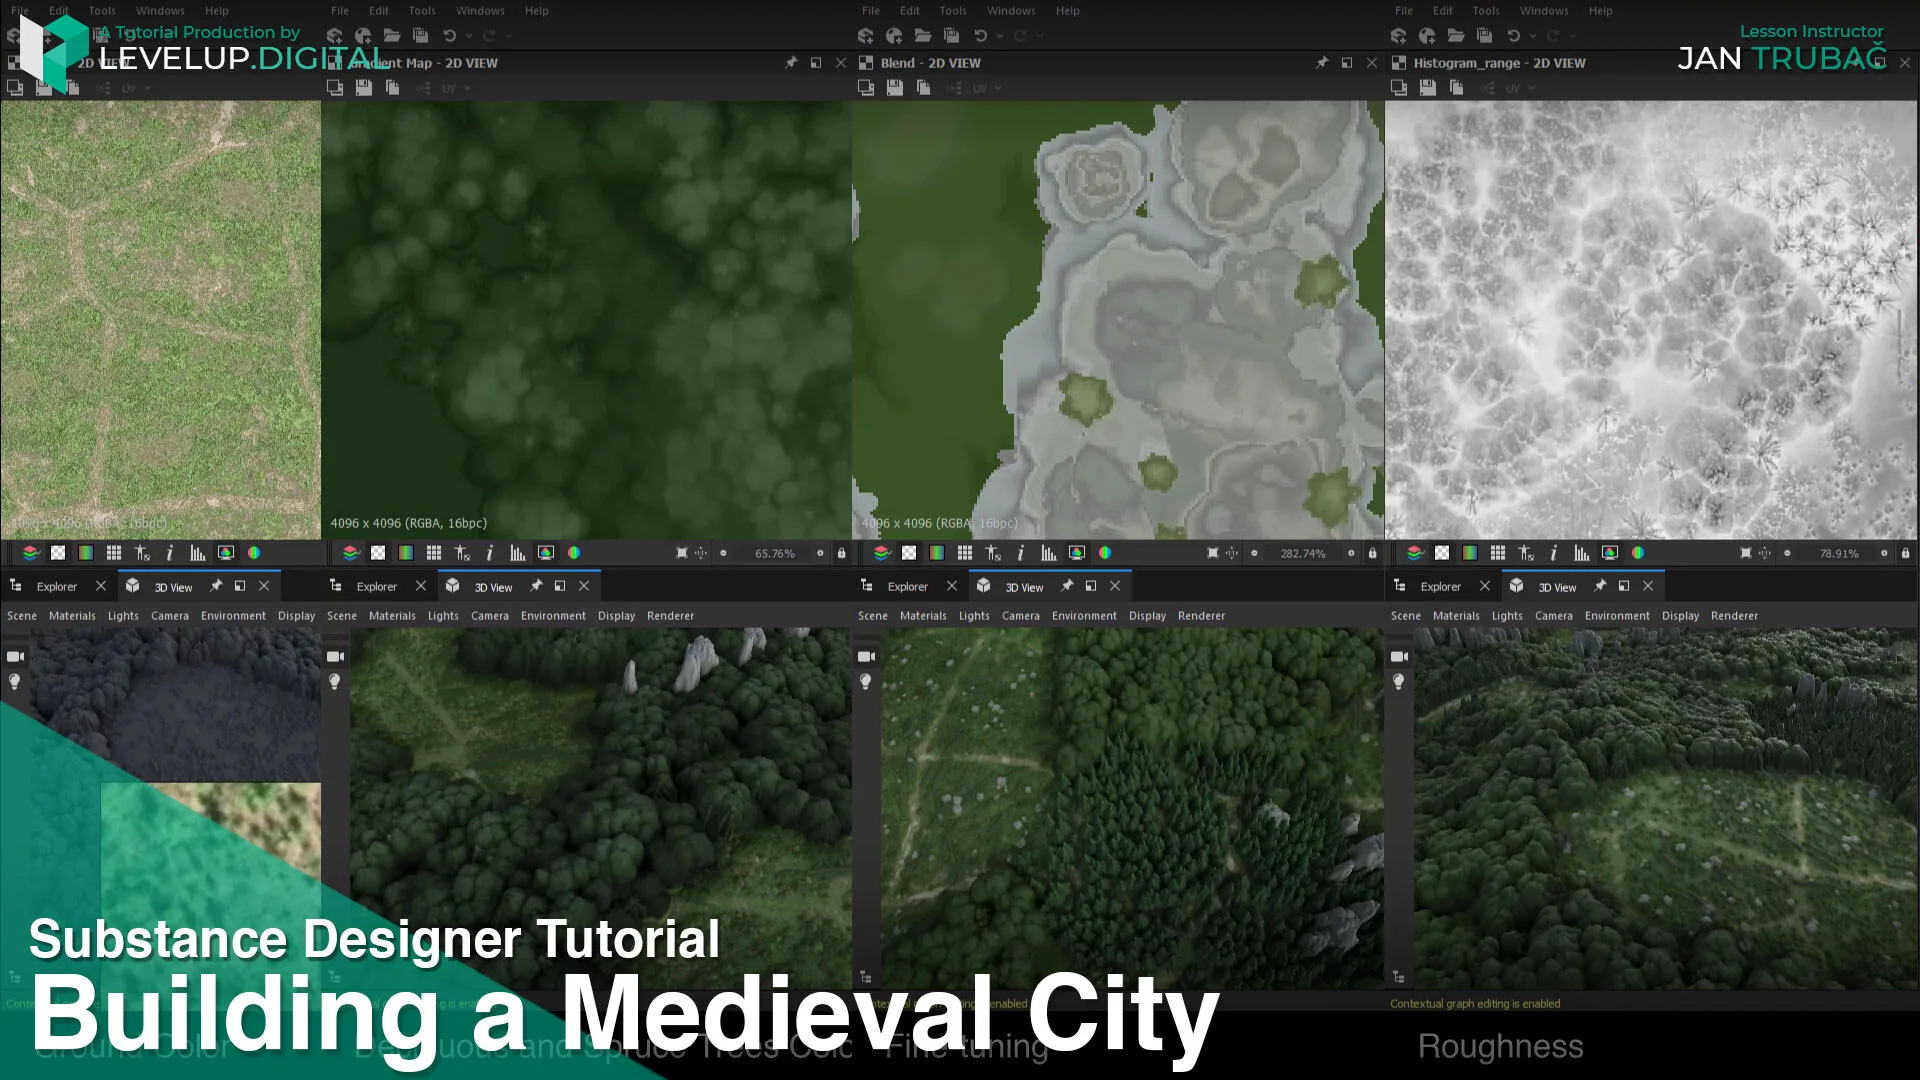This screenshot has width=1920, height=1080.
Task: Click the Environment option below the Histogram_range view
Action: 1617,616
